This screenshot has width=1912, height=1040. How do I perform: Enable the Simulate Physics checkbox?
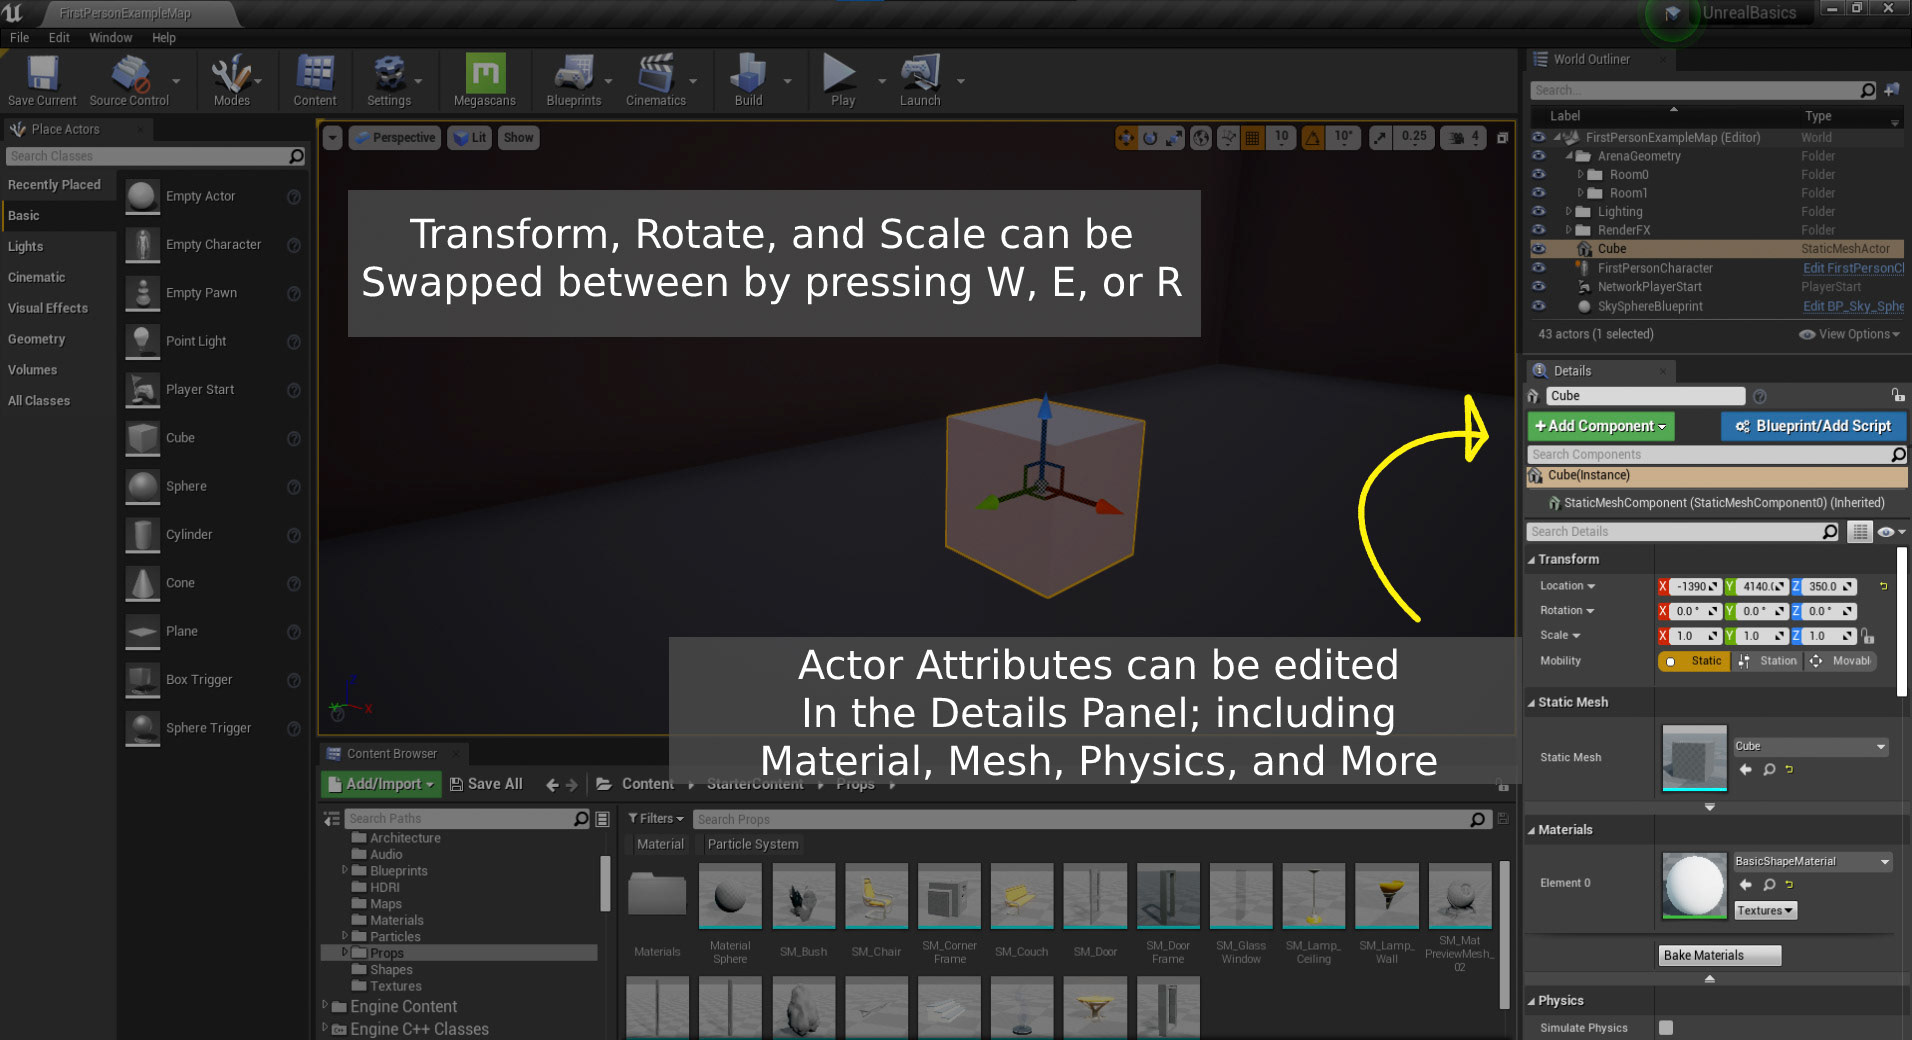tap(1666, 1027)
